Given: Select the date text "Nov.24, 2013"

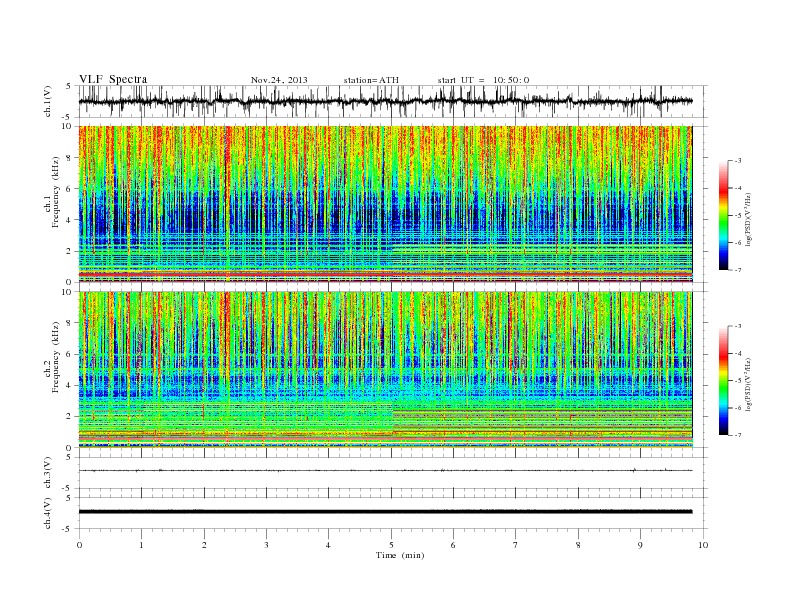Looking at the screenshot, I should [x=279, y=80].
